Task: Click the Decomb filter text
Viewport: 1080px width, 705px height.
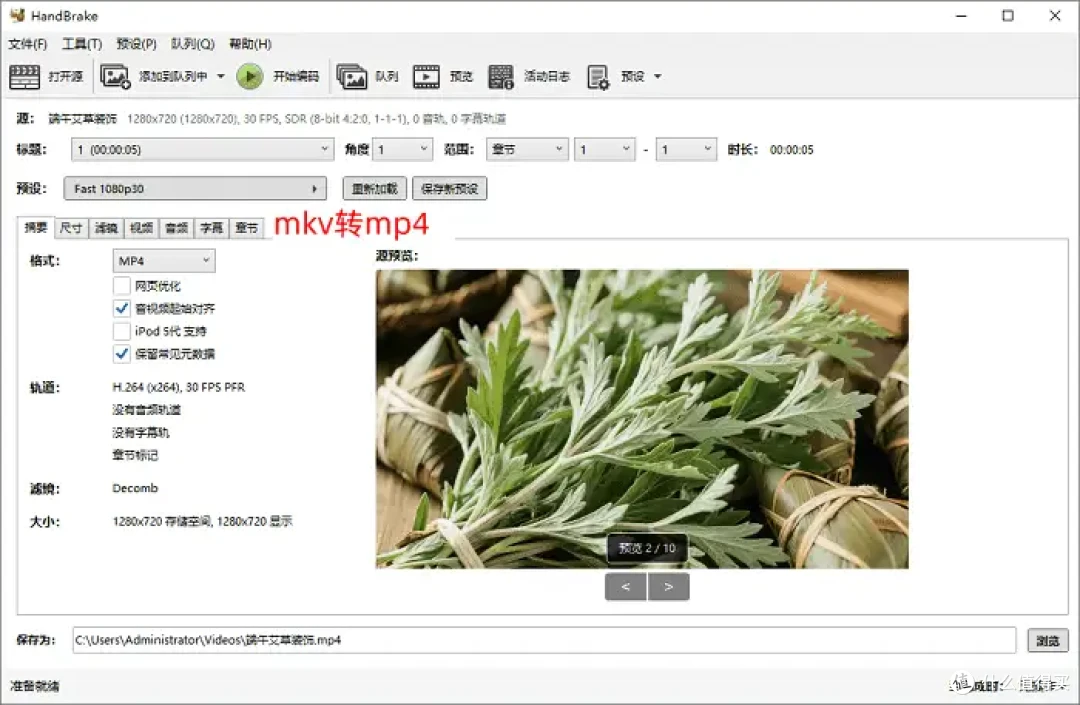Action: 135,488
